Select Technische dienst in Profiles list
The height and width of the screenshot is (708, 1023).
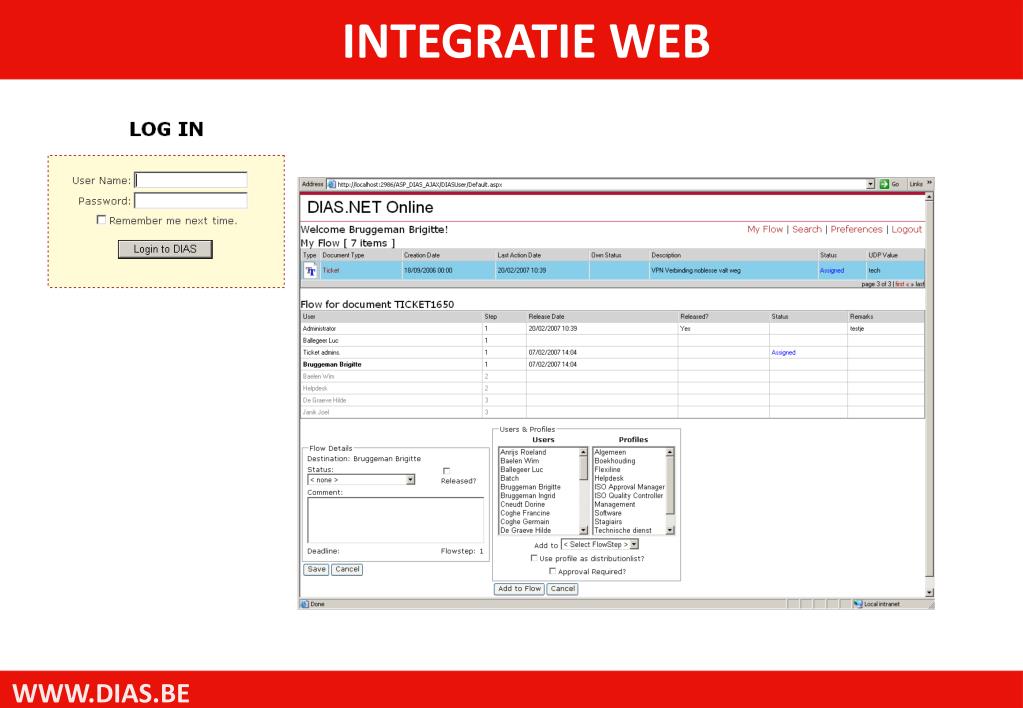tap(623, 531)
